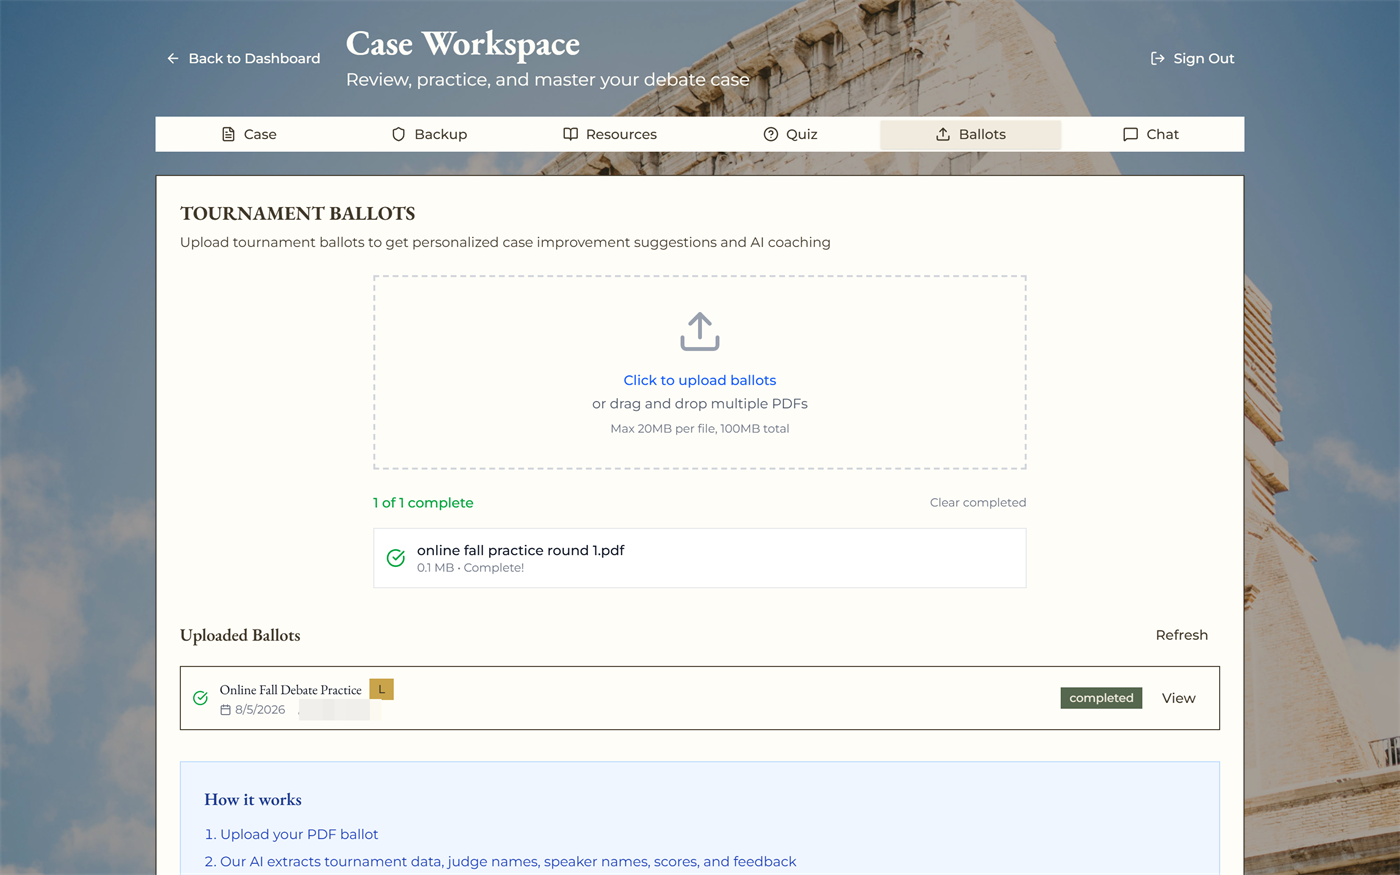Click the date 8/5/2026
1400x875 pixels.
click(260, 710)
